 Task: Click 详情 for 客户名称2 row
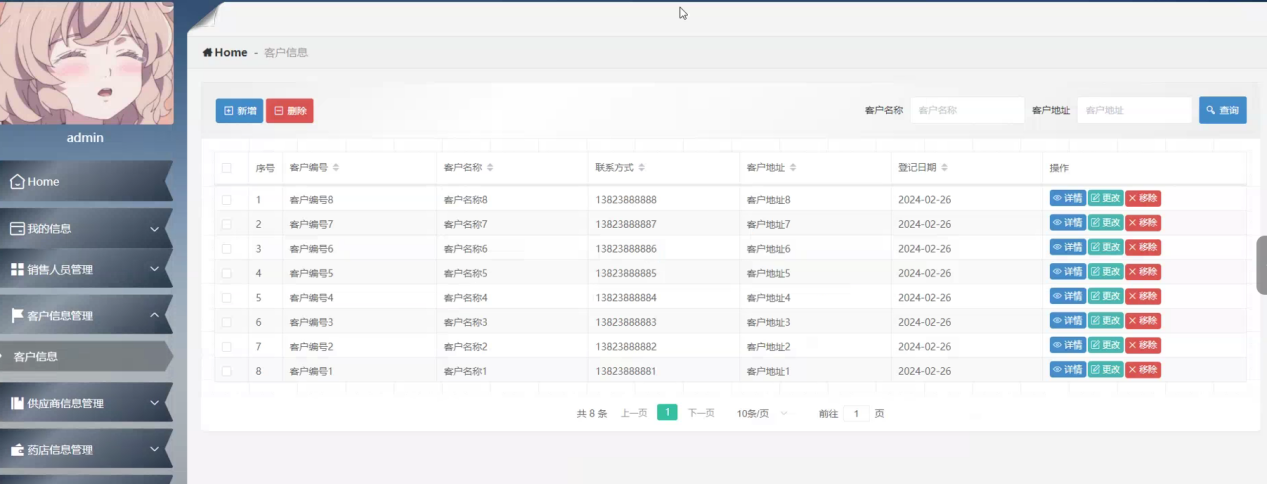point(1067,346)
